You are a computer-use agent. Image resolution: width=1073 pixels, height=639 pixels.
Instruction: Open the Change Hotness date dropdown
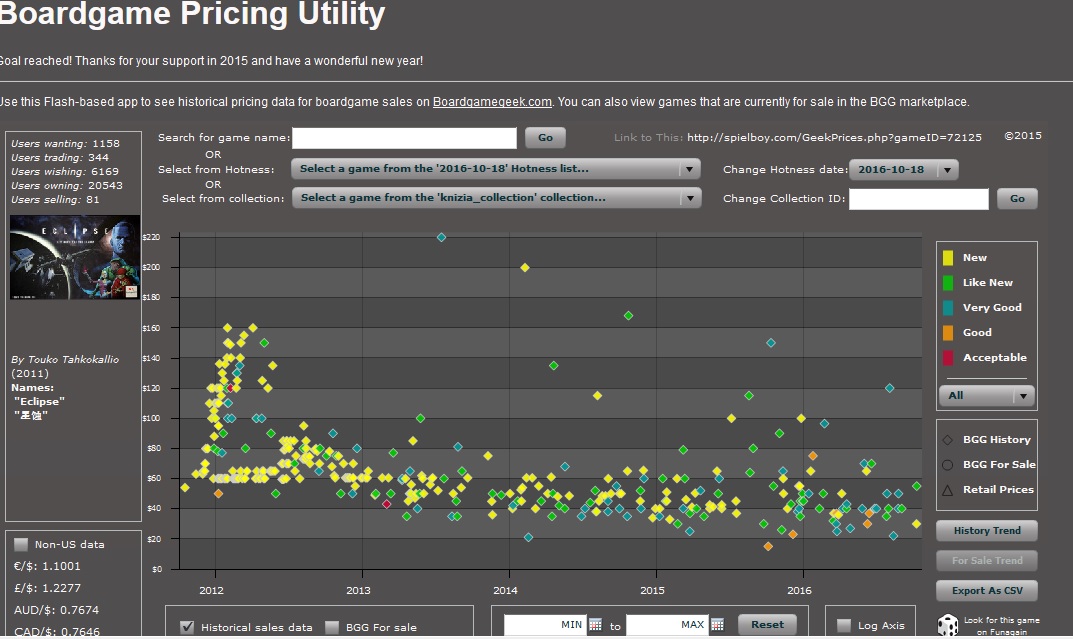pyautogui.click(x=903, y=170)
